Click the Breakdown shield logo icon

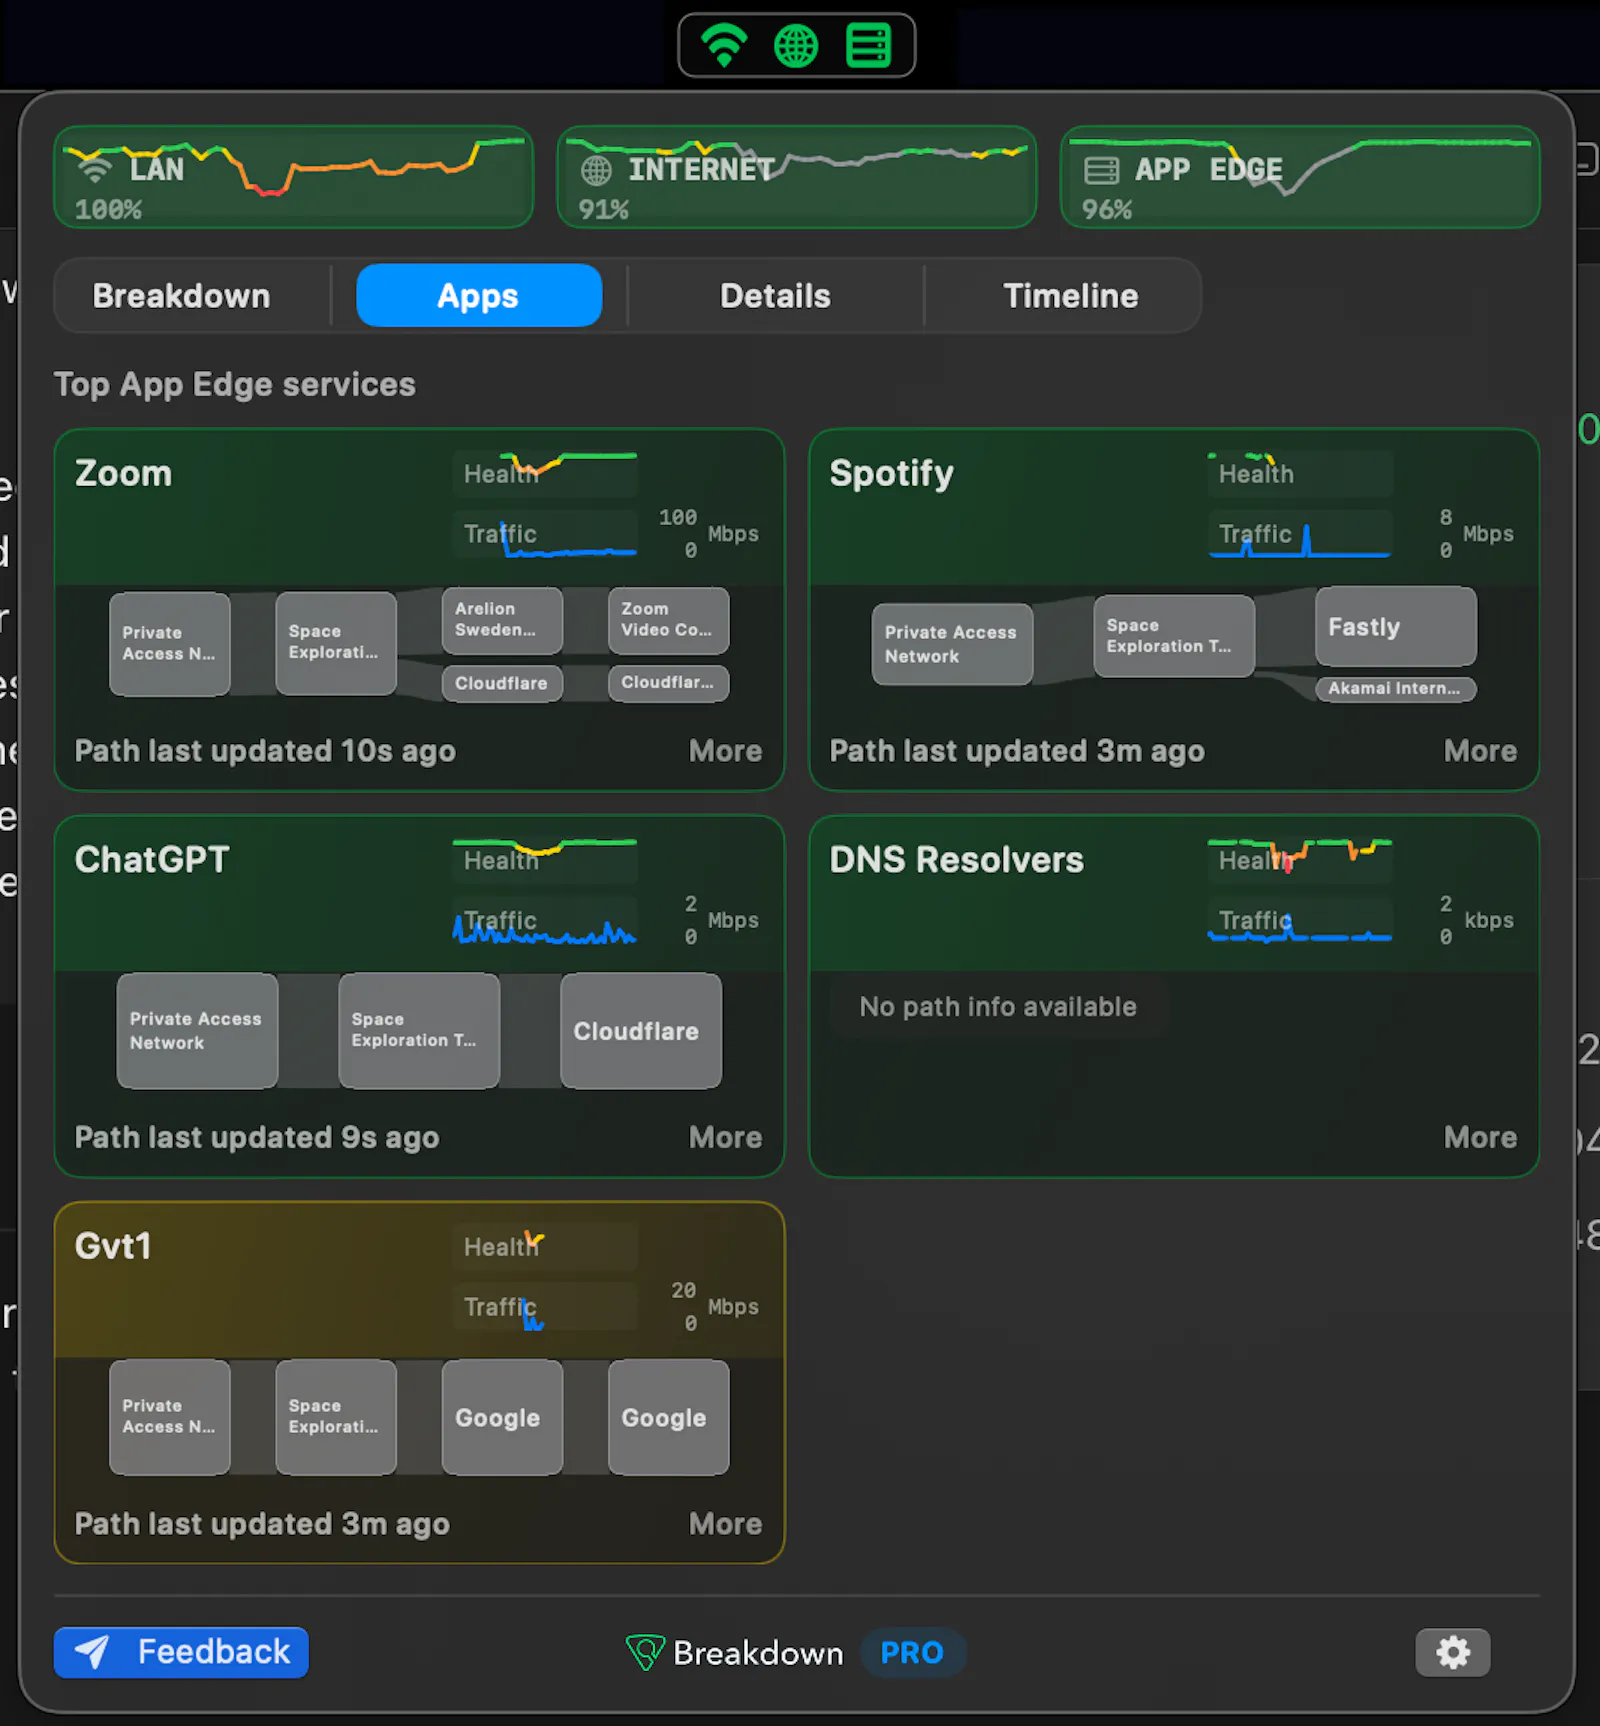[645, 1652]
